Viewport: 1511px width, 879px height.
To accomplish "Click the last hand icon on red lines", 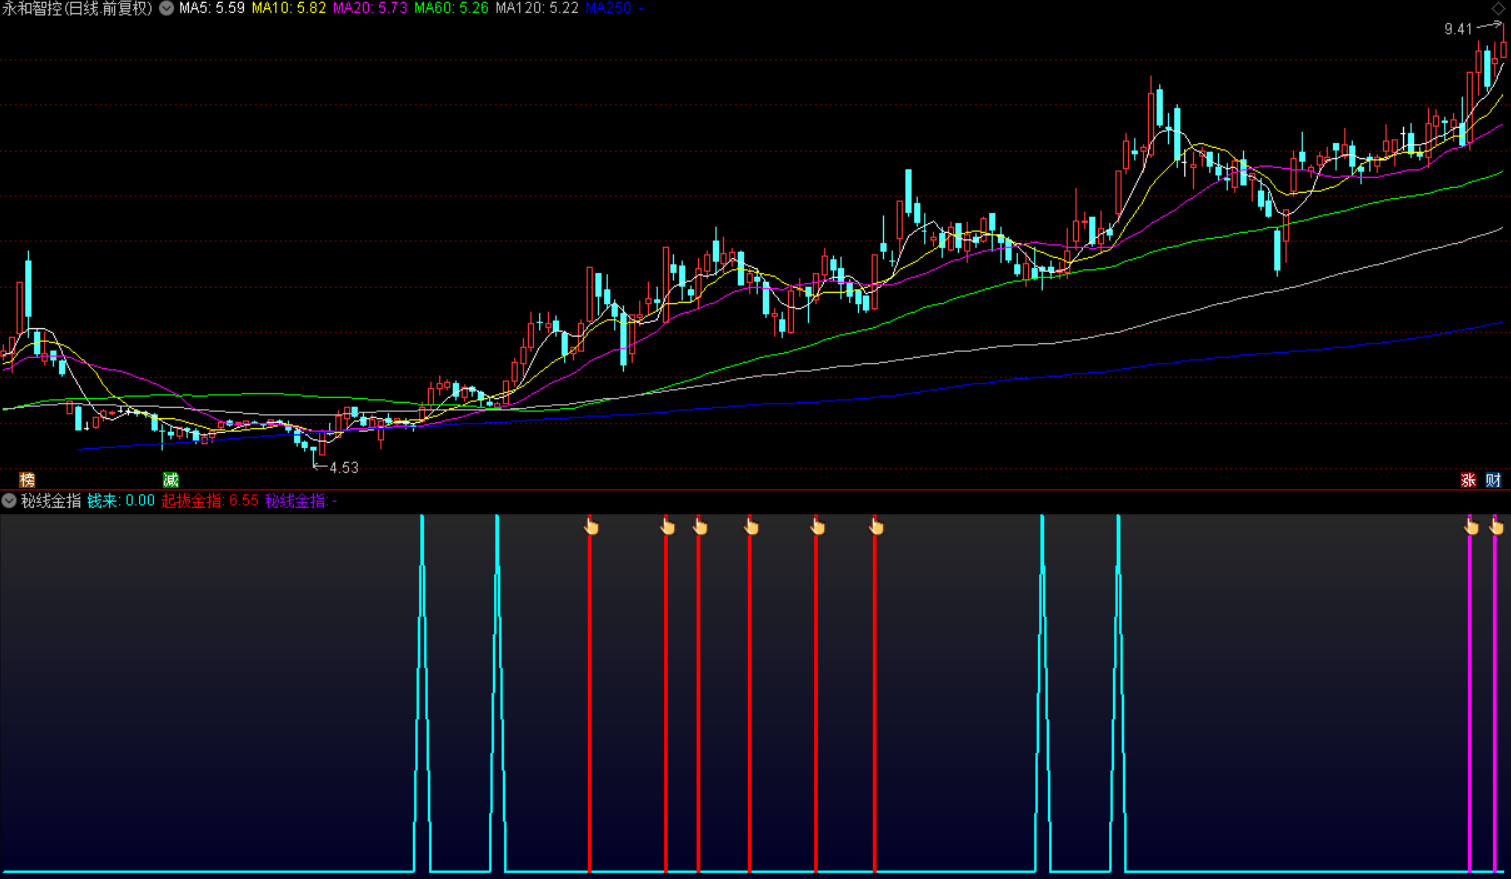I will point(876,526).
